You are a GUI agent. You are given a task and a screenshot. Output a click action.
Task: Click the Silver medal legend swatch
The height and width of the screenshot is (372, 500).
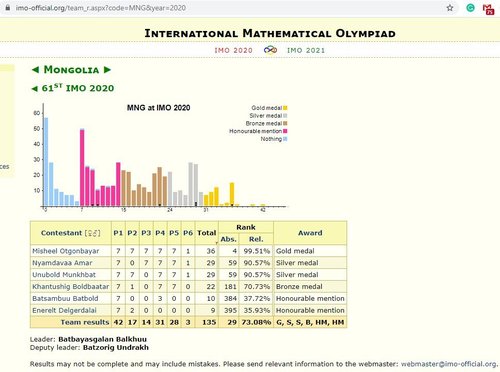[285, 116]
